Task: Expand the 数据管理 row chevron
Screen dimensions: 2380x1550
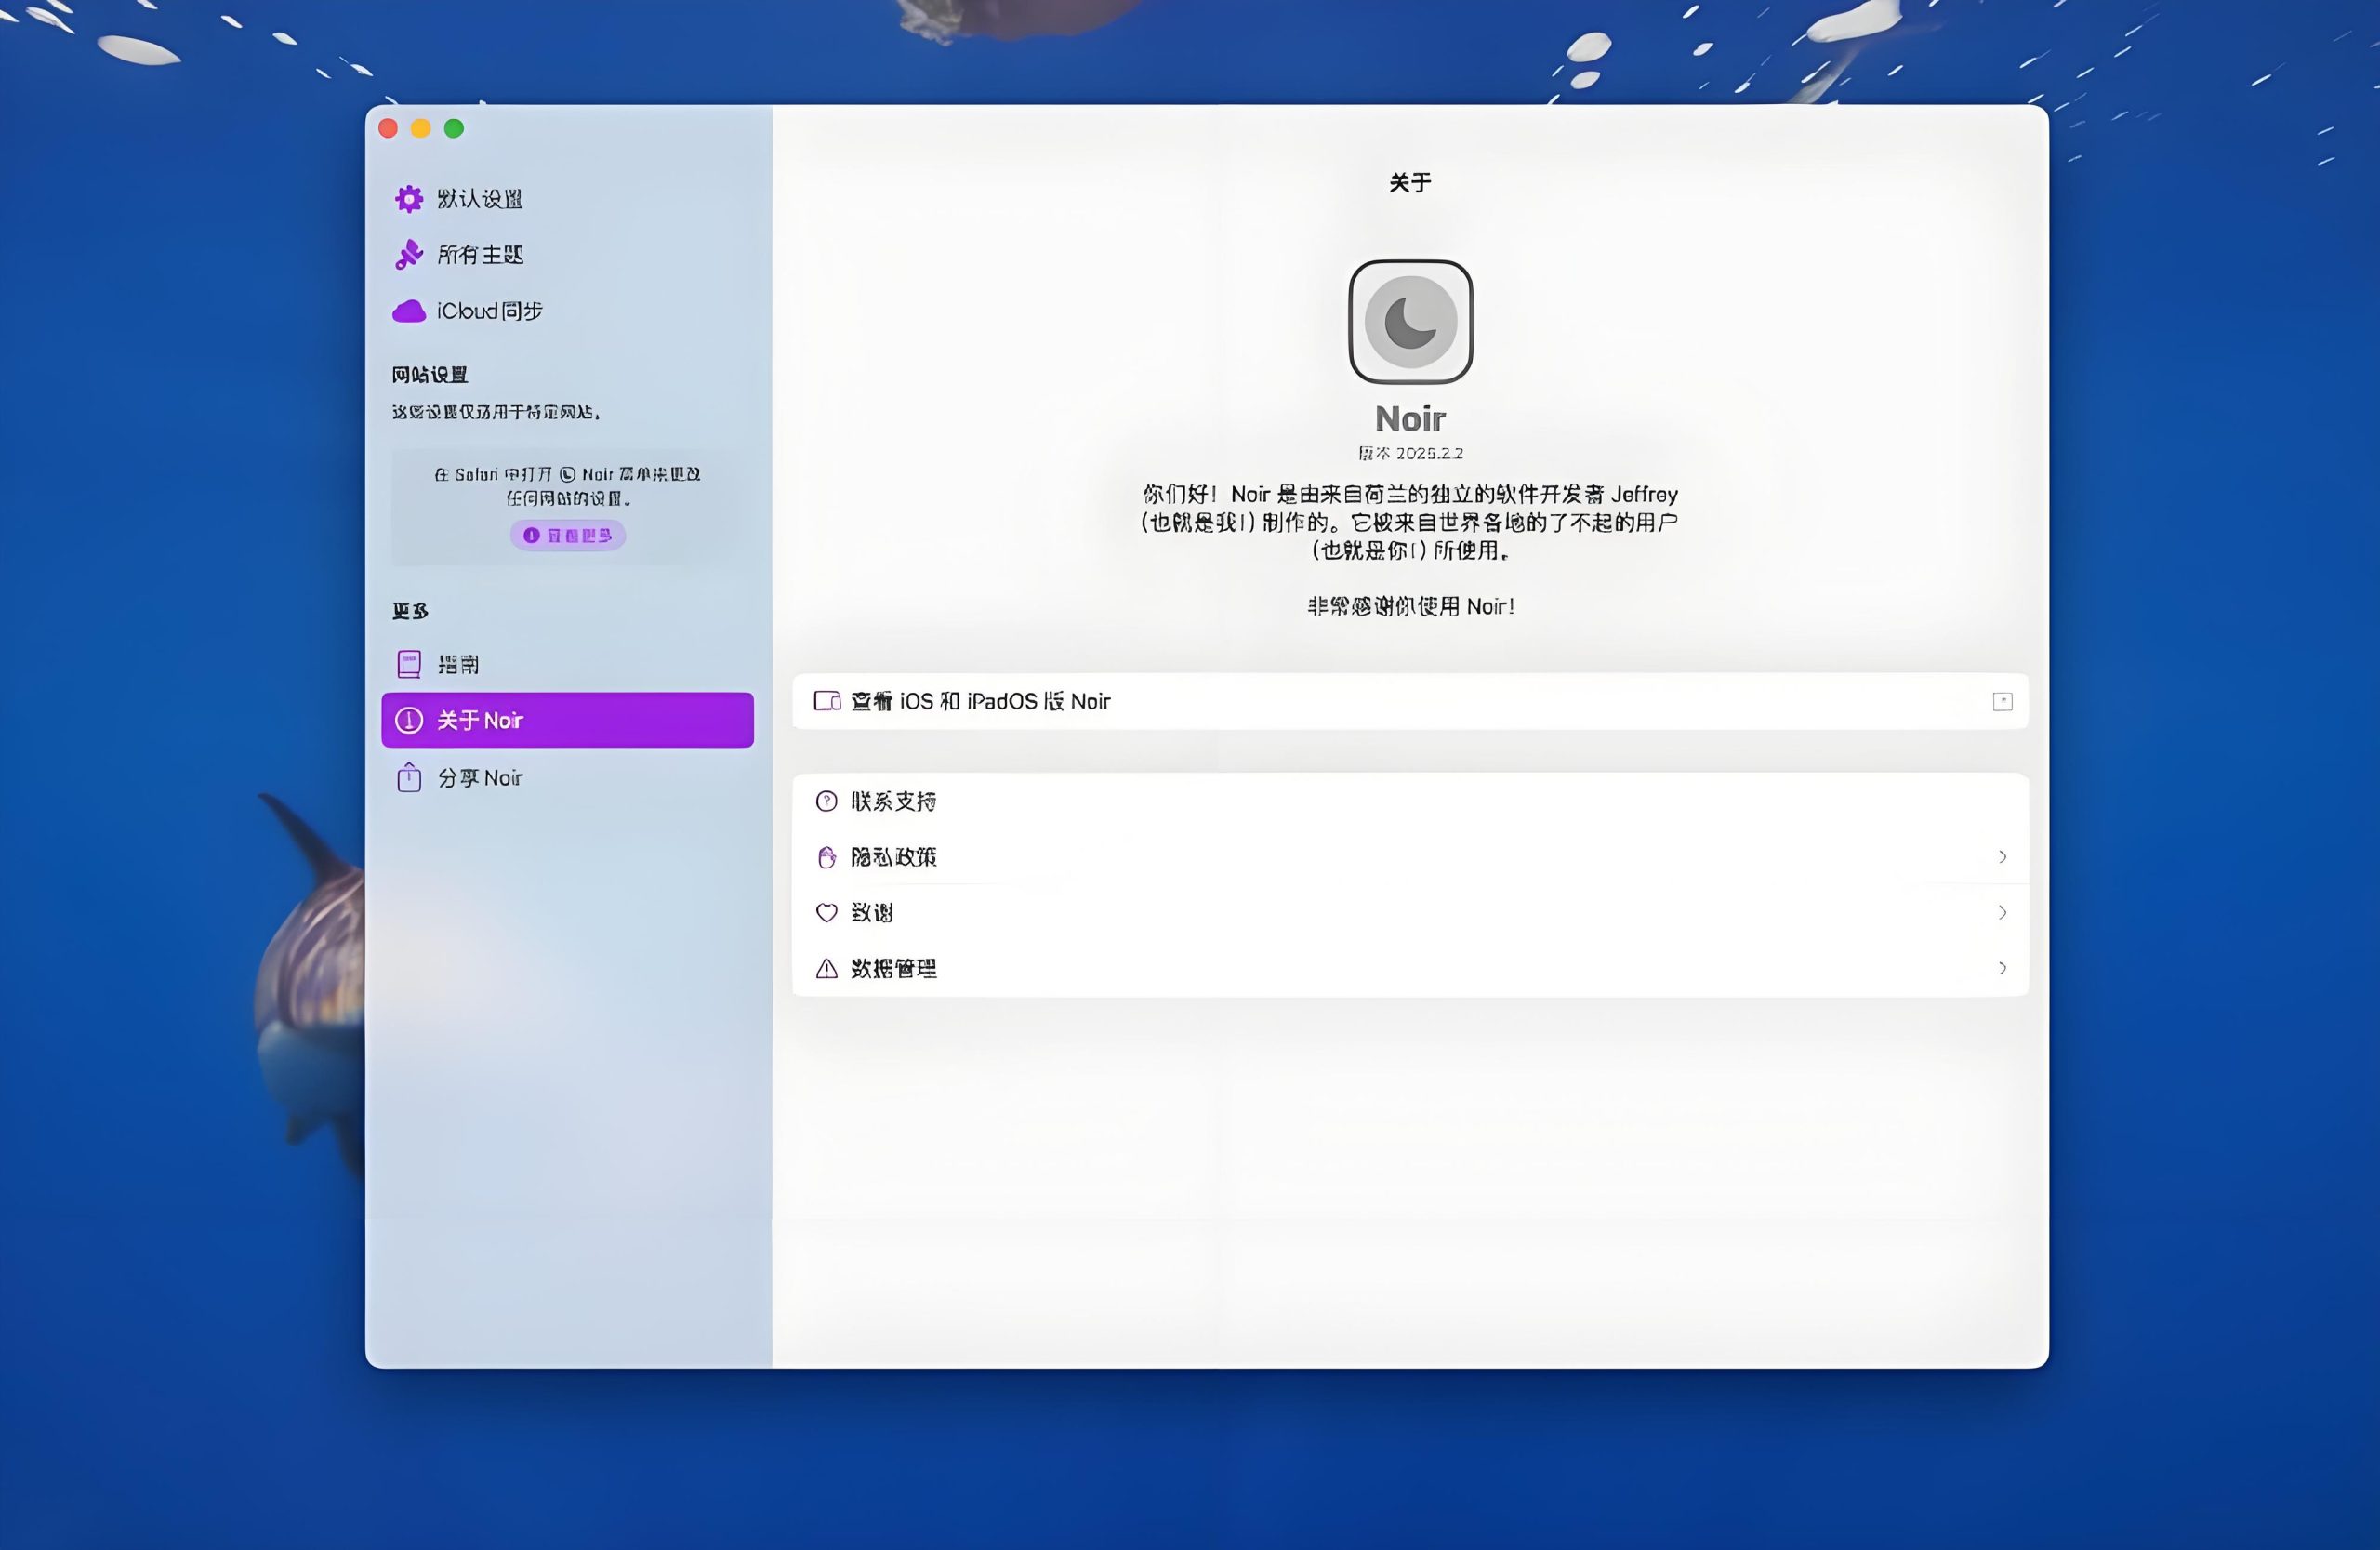Action: click(x=2002, y=968)
